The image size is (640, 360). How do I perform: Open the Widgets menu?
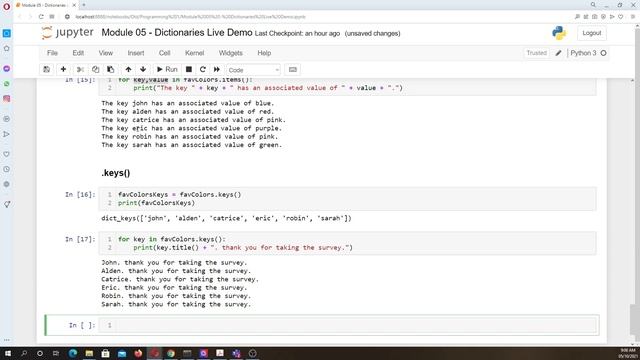(x=231, y=53)
